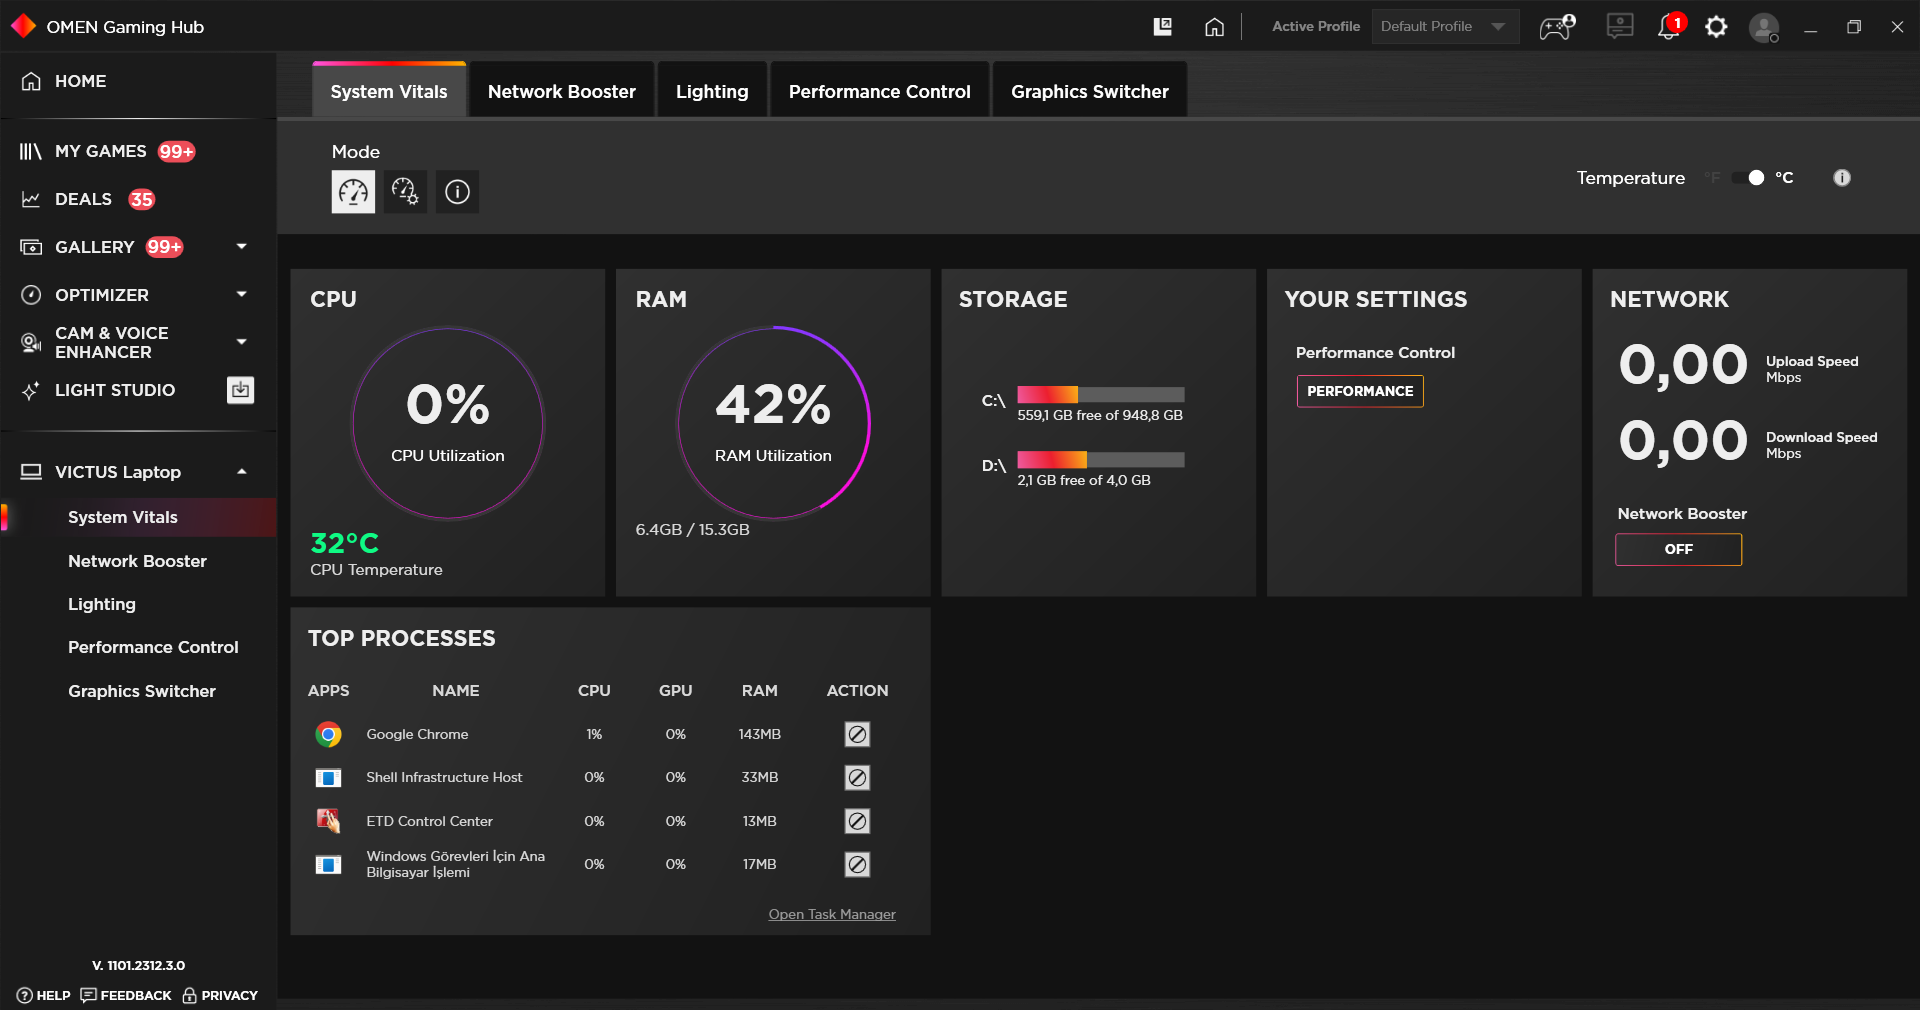
Task: Click the OMEN diamond logo icon
Action: pos(23,26)
